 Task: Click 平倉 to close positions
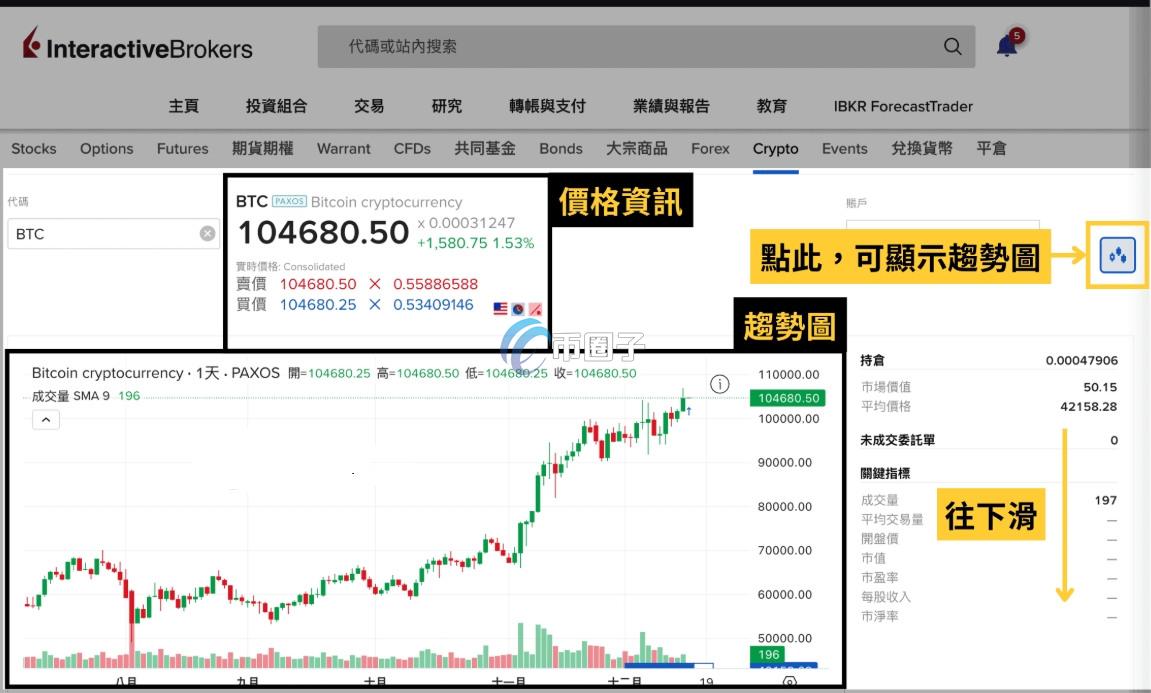991,148
